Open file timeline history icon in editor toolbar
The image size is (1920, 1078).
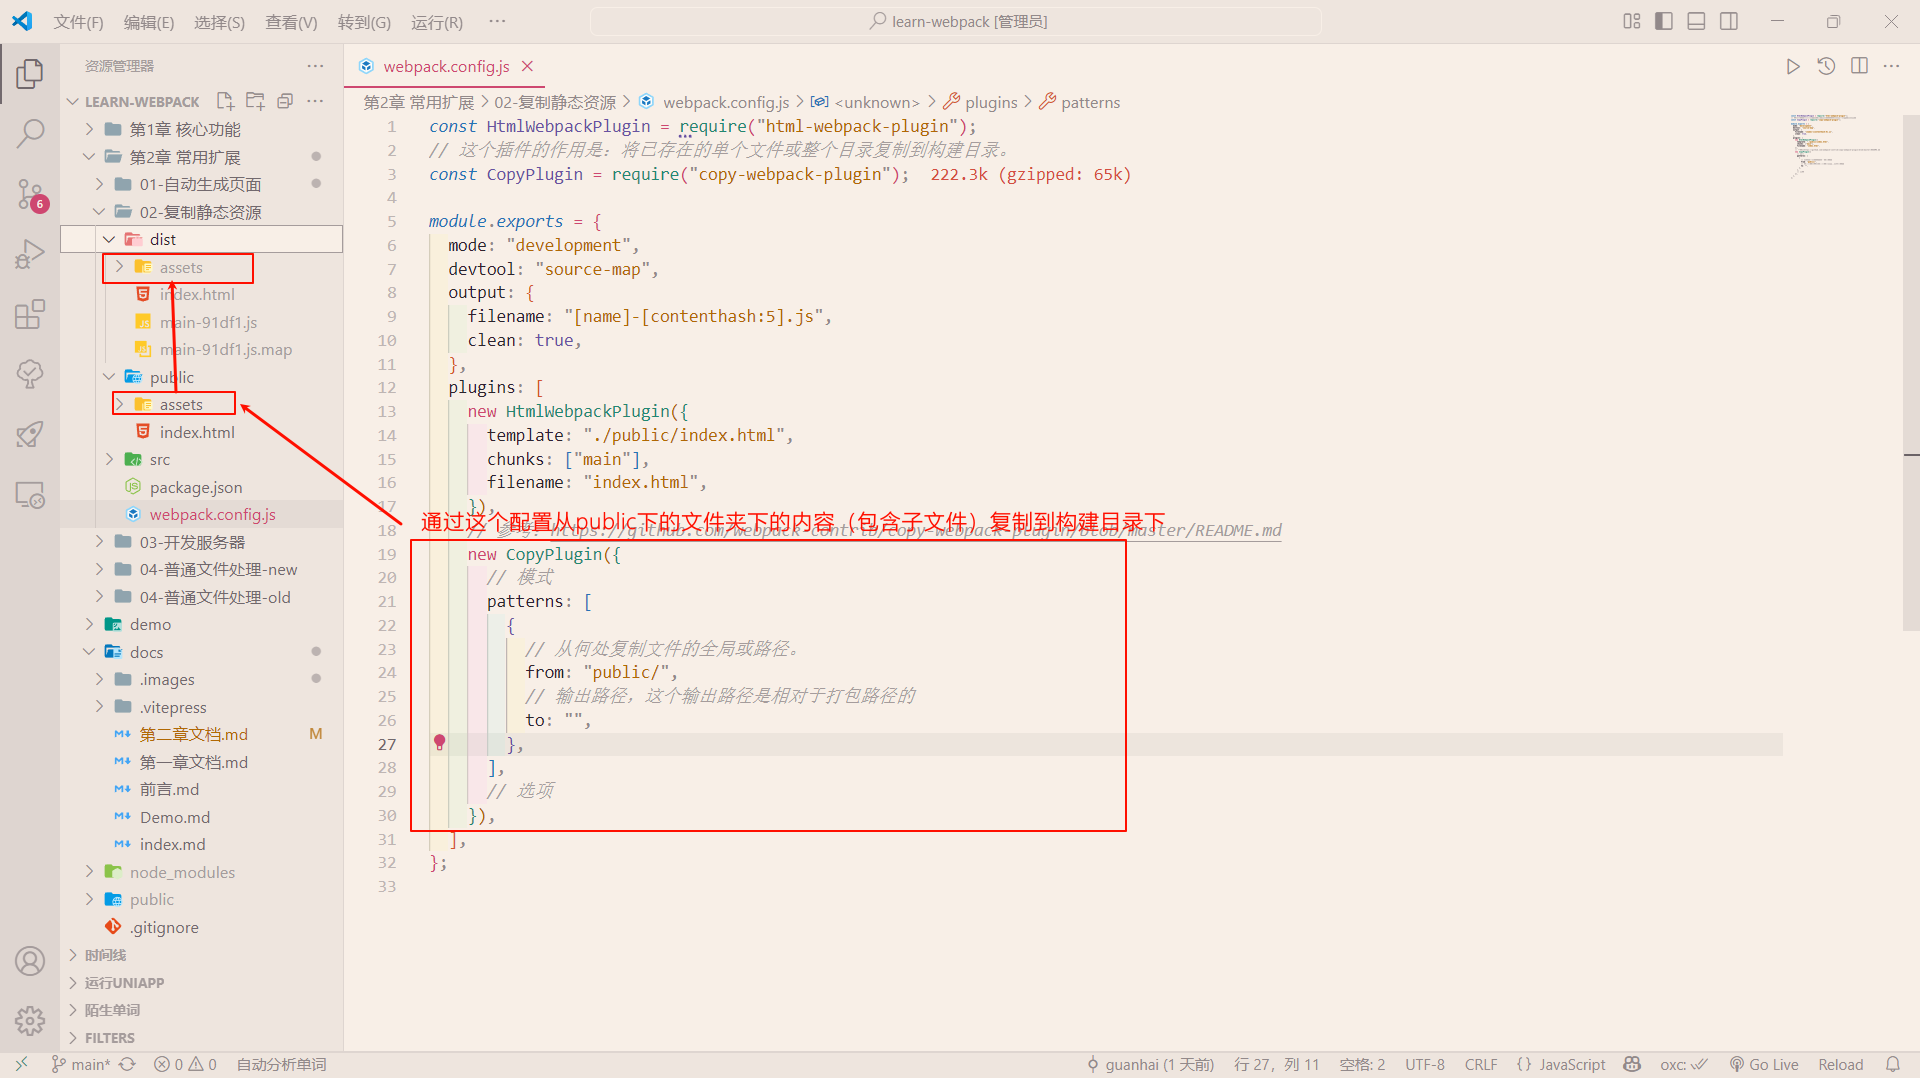pos(1826,66)
